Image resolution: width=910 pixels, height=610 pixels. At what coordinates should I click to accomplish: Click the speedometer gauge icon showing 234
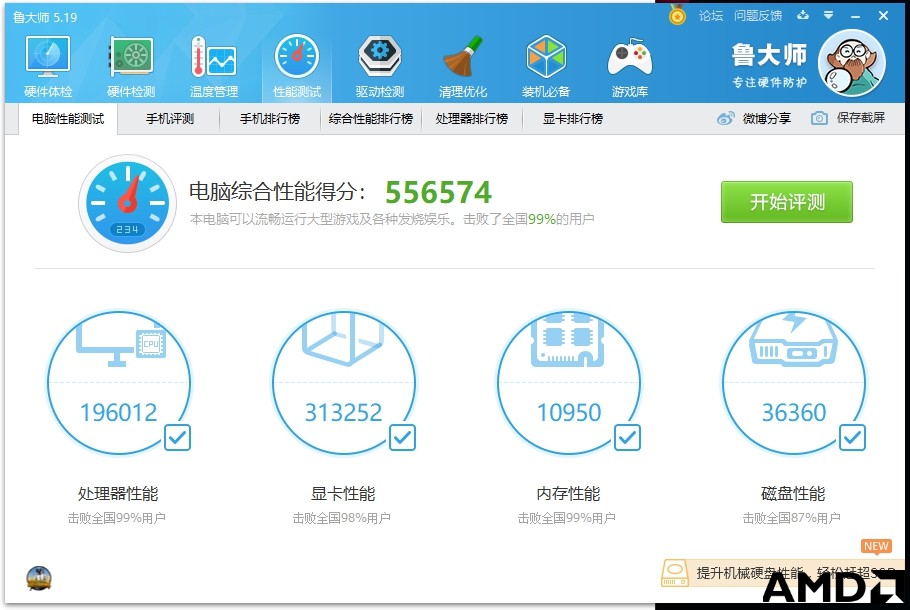click(x=127, y=203)
